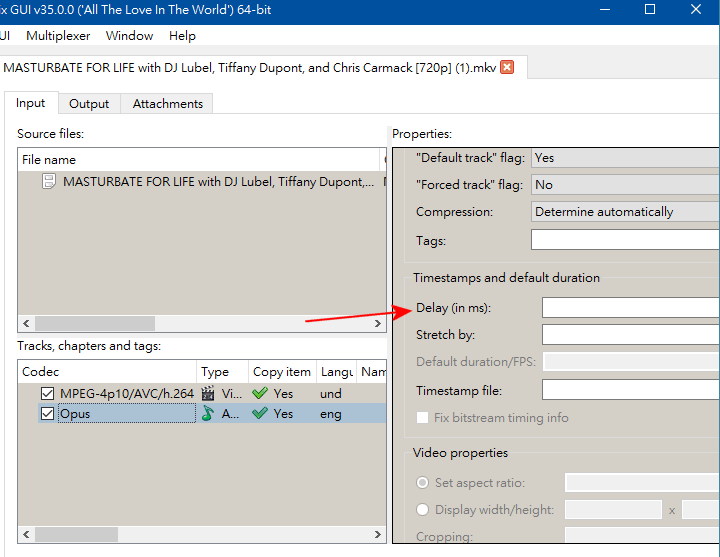720x557 pixels.
Task: Click the green checkmark in the MPEG-4 track row
Action: tap(260, 394)
